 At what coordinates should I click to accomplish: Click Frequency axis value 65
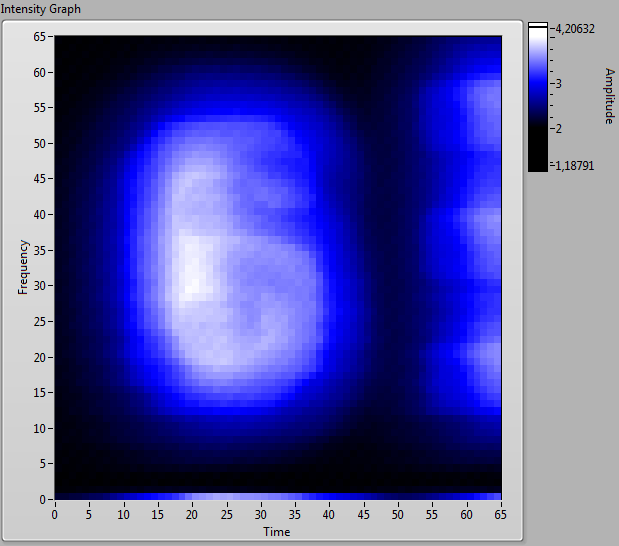tap(39, 37)
